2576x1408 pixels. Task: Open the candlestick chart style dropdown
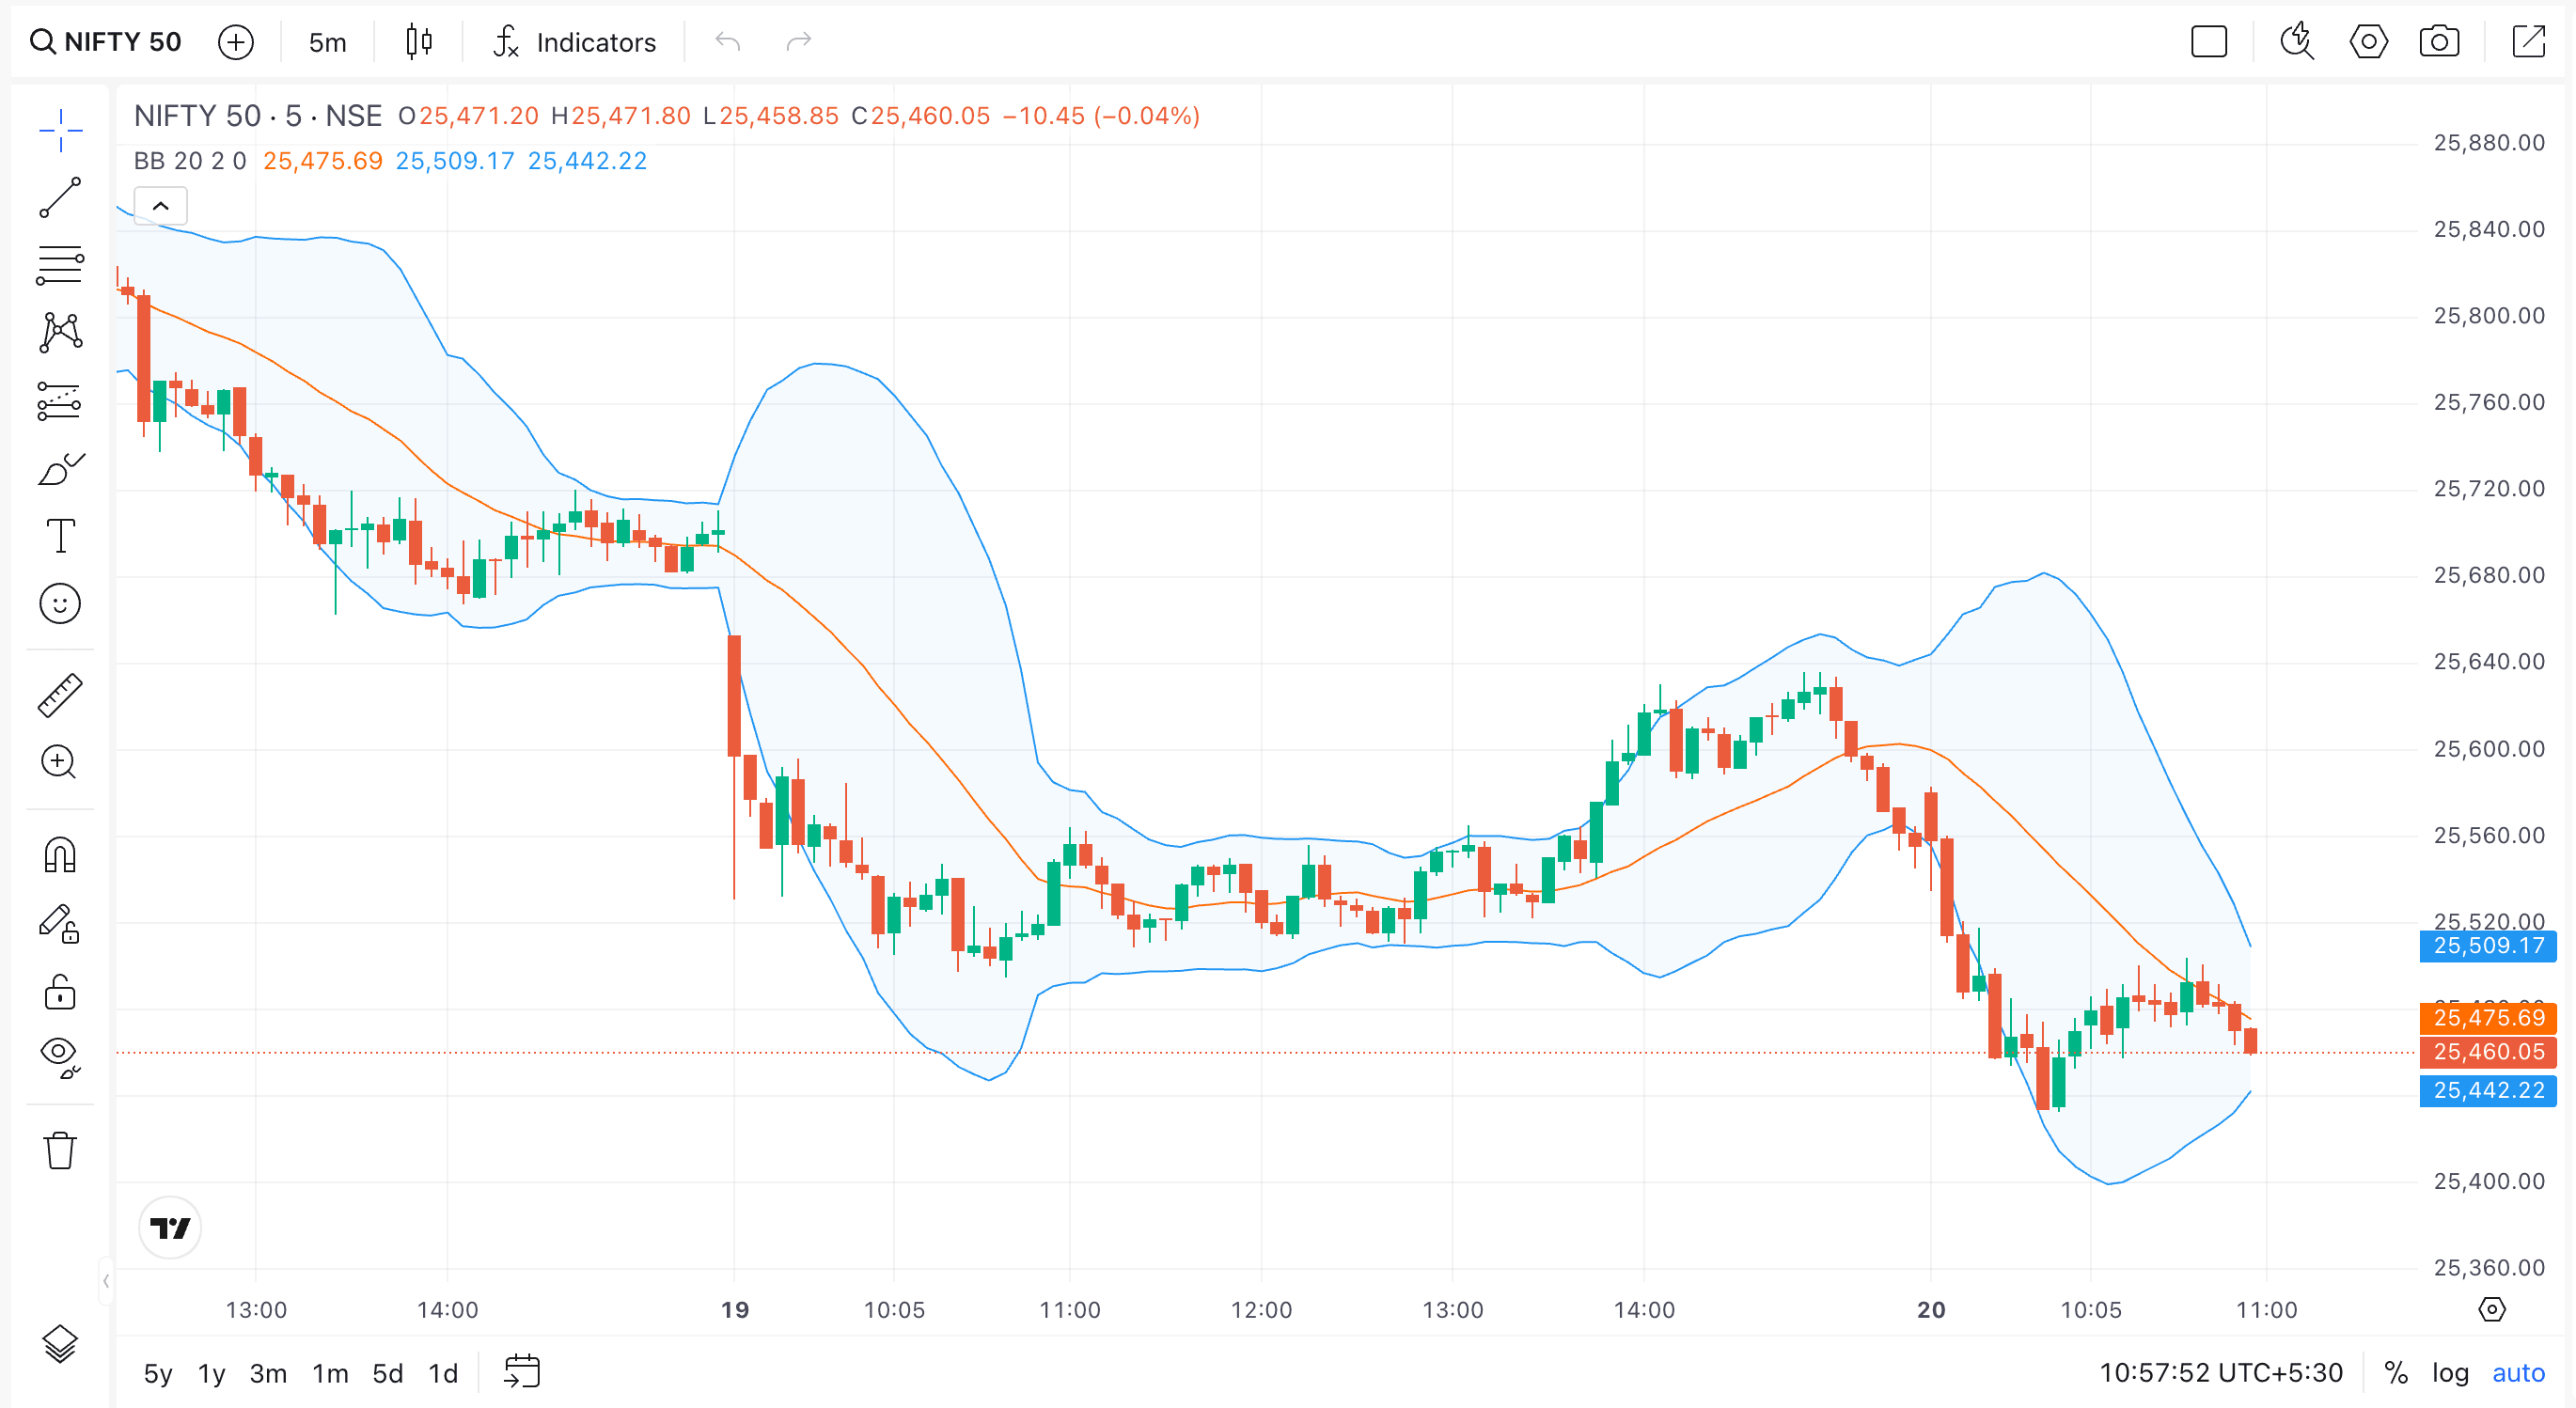(x=419, y=42)
